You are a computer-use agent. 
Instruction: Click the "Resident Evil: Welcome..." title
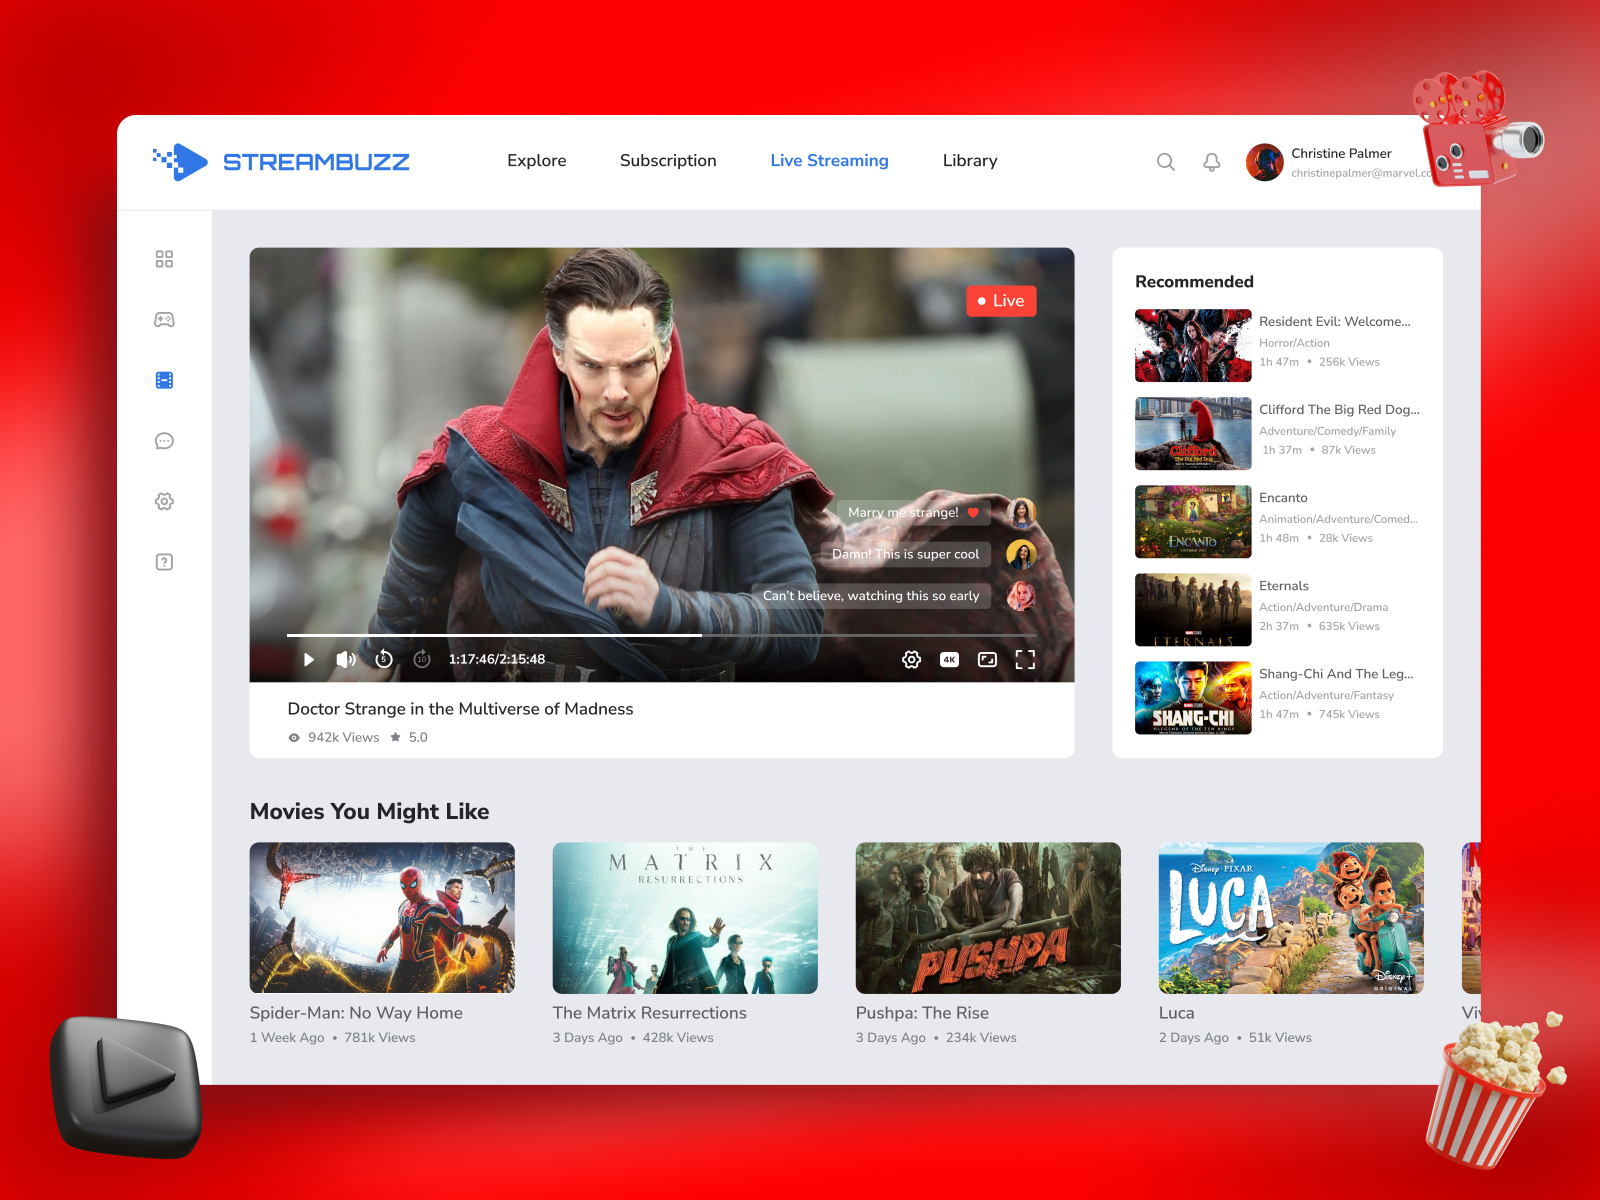tap(1335, 322)
